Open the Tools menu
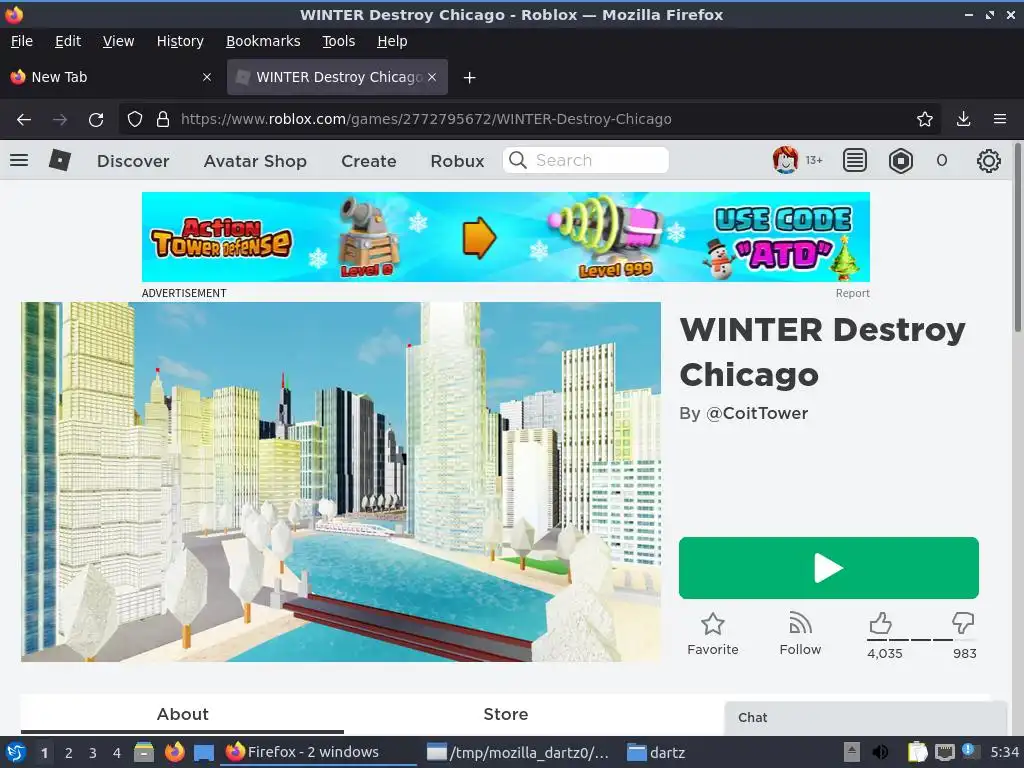1024x768 pixels. (339, 41)
